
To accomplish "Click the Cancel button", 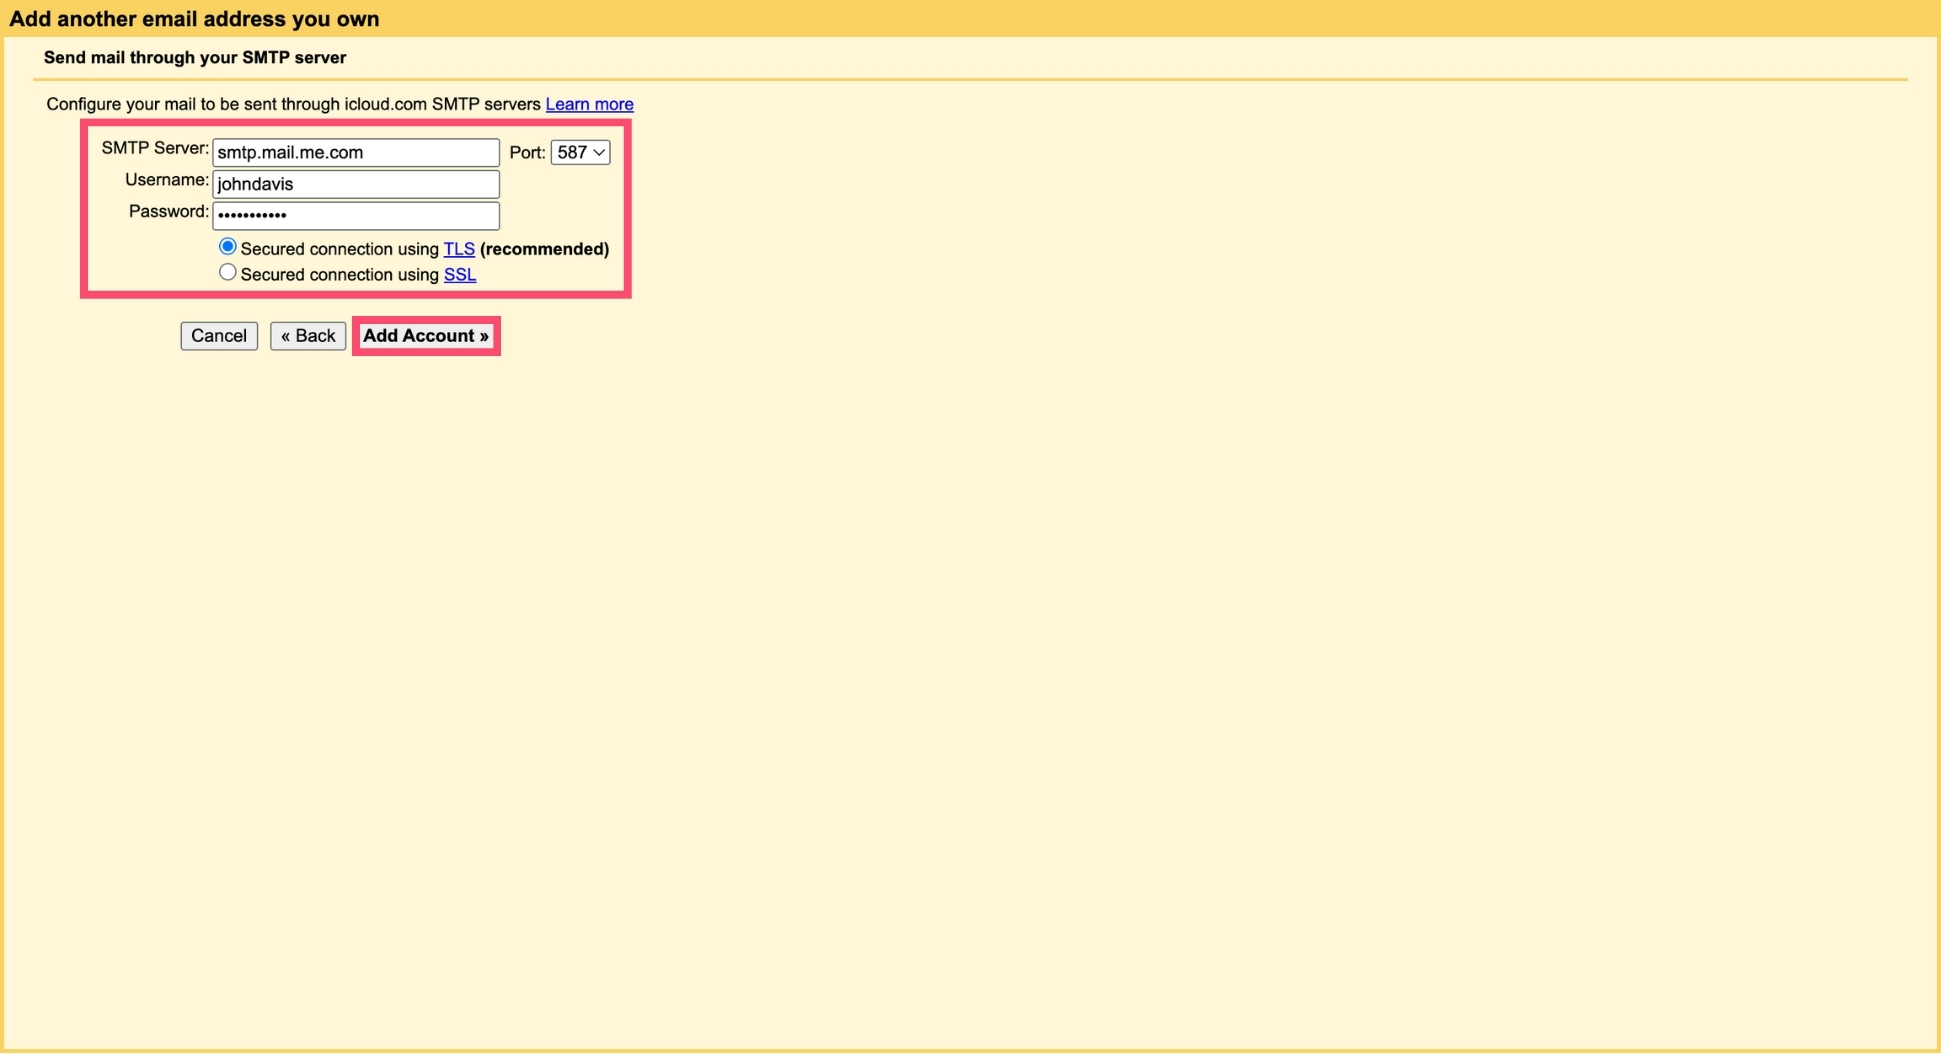I will pyautogui.click(x=219, y=336).
